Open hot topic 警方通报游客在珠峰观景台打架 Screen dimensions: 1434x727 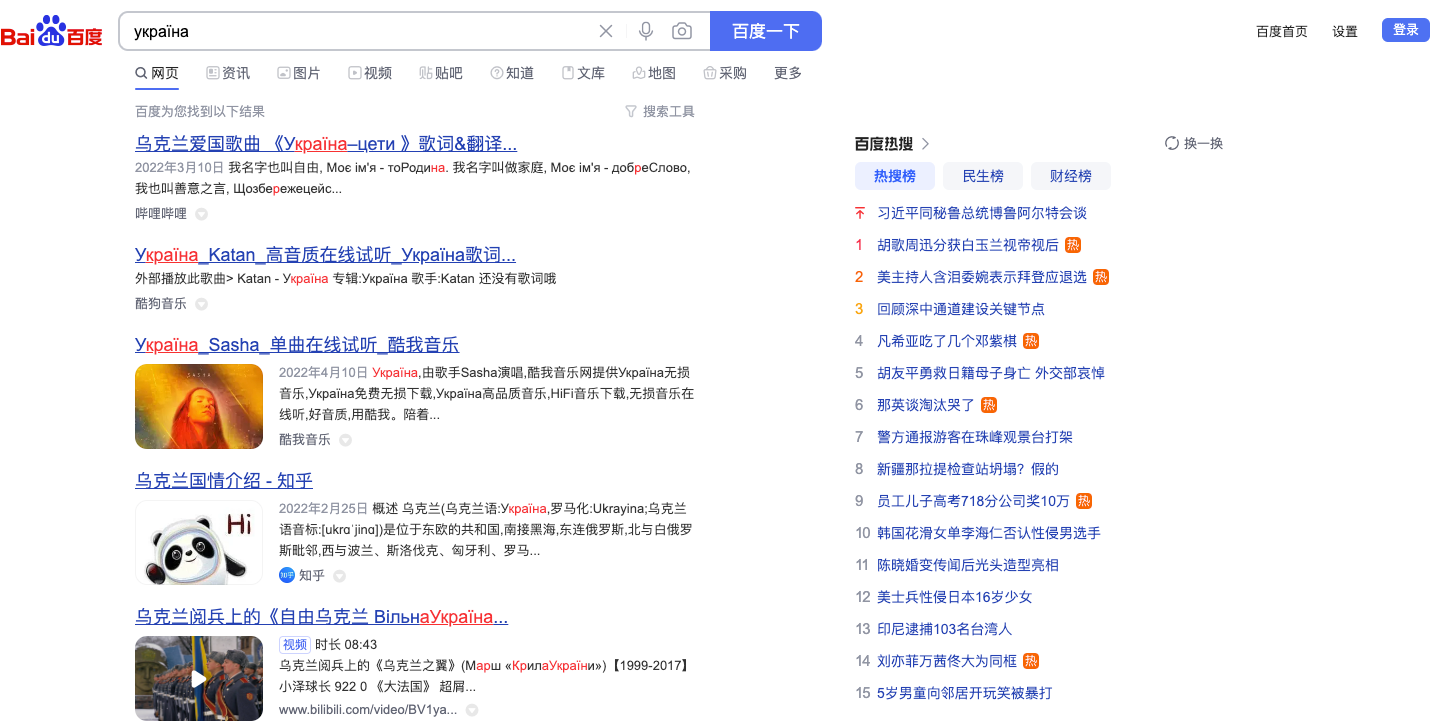[975, 437]
